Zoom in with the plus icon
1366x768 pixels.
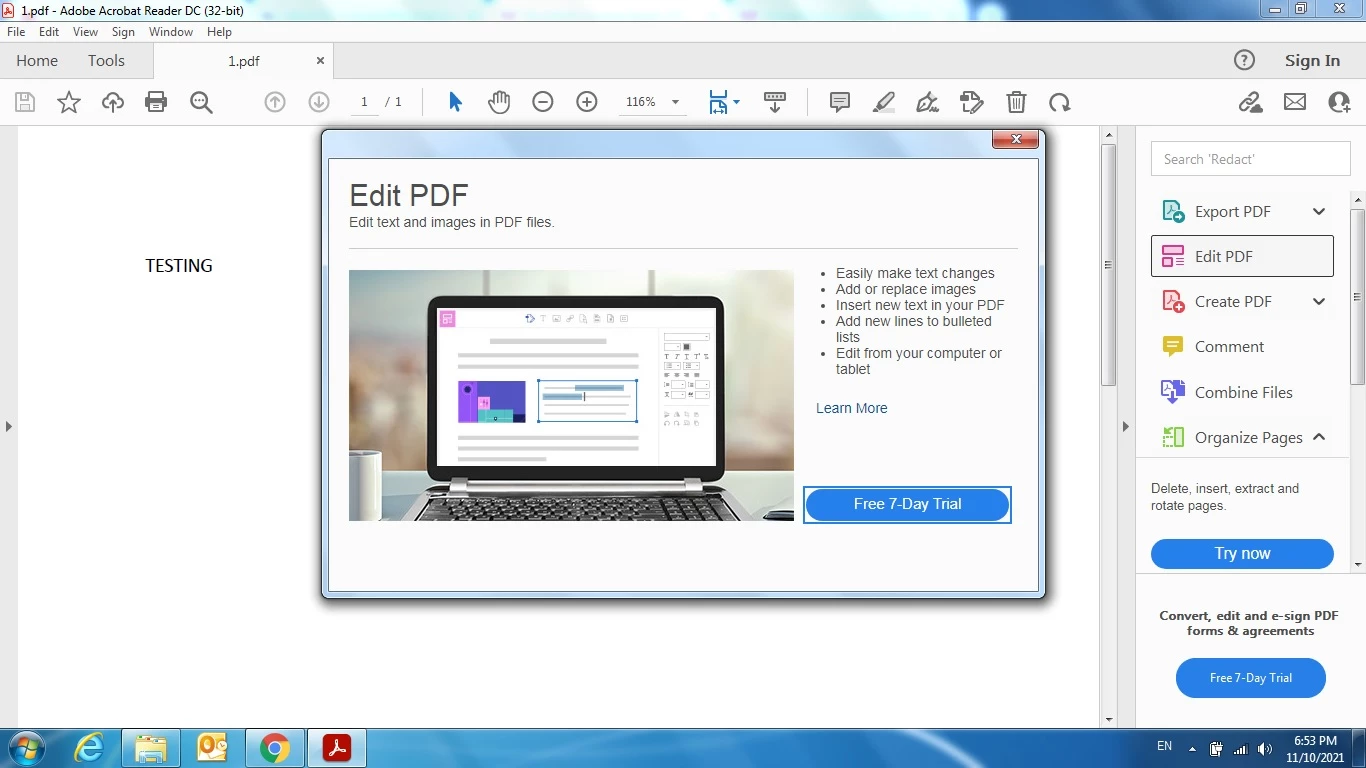click(x=587, y=102)
